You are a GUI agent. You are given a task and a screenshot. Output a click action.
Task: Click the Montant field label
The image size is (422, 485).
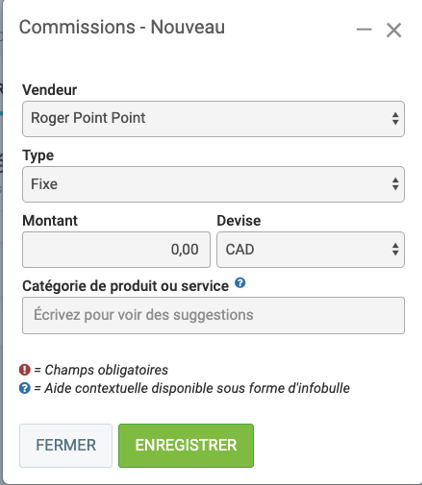(x=50, y=221)
